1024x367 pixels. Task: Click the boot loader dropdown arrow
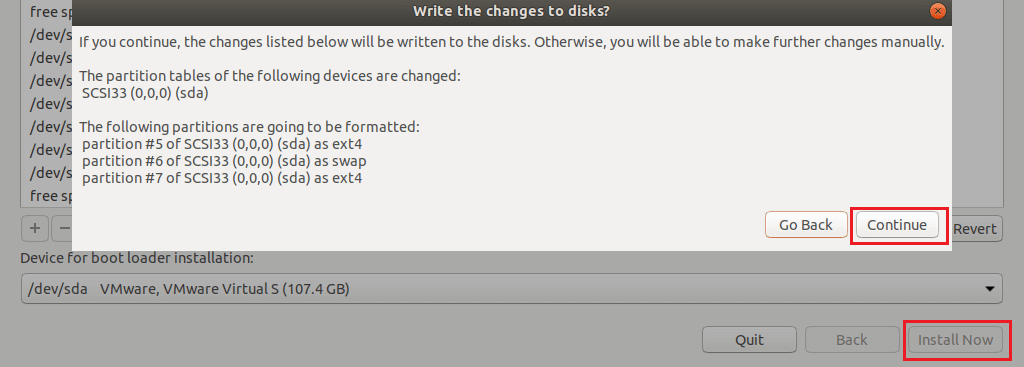(x=990, y=289)
